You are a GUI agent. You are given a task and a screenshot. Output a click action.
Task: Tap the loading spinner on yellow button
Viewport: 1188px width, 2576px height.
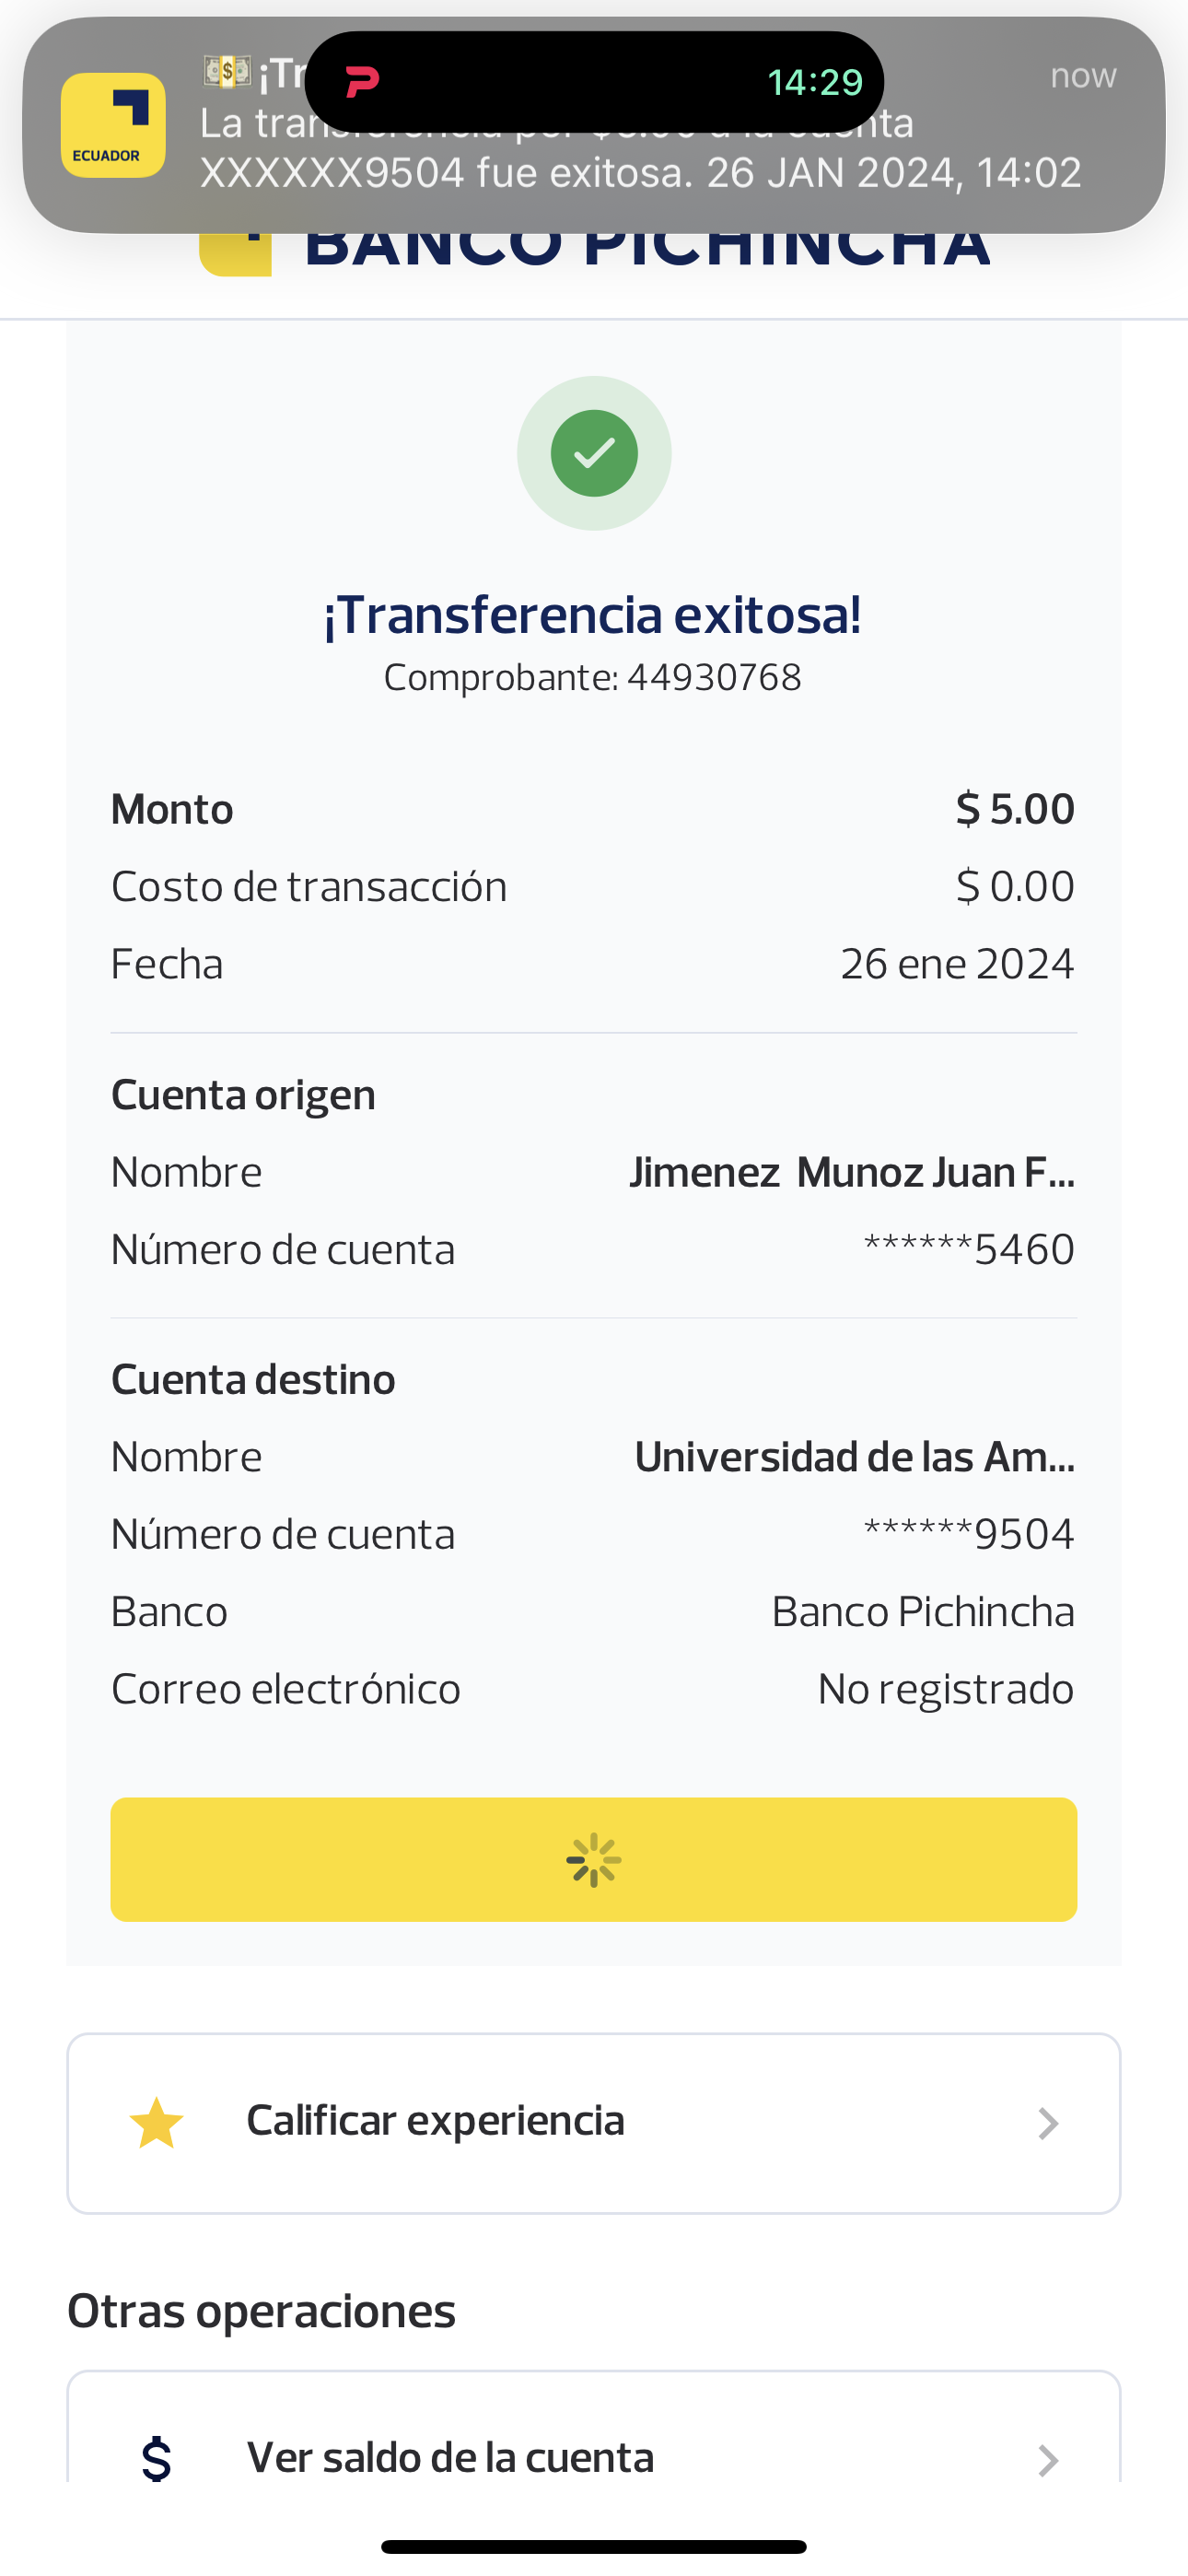click(x=594, y=1859)
